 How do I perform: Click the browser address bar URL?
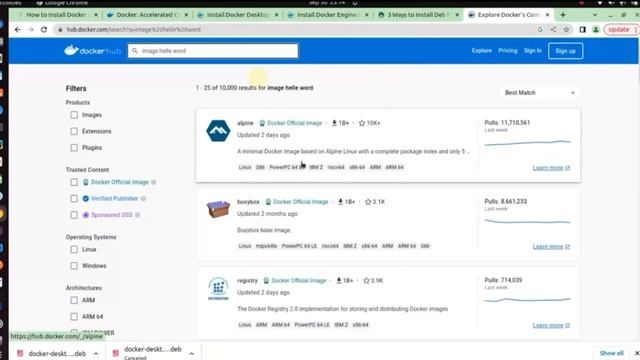133,29
